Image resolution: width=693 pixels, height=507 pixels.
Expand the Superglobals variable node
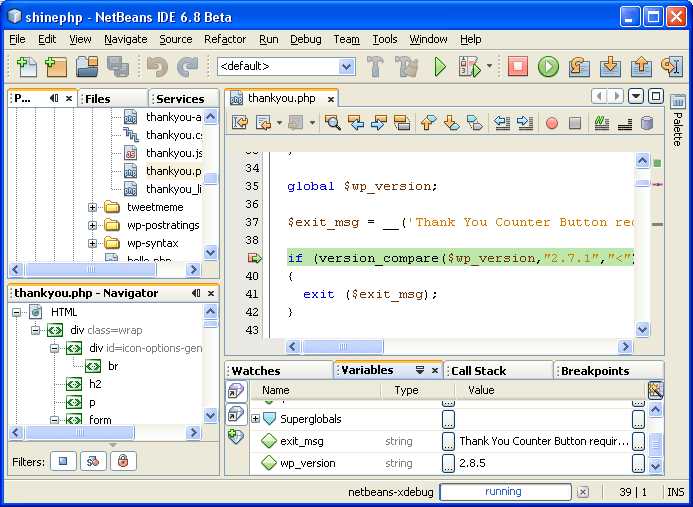pos(255,418)
